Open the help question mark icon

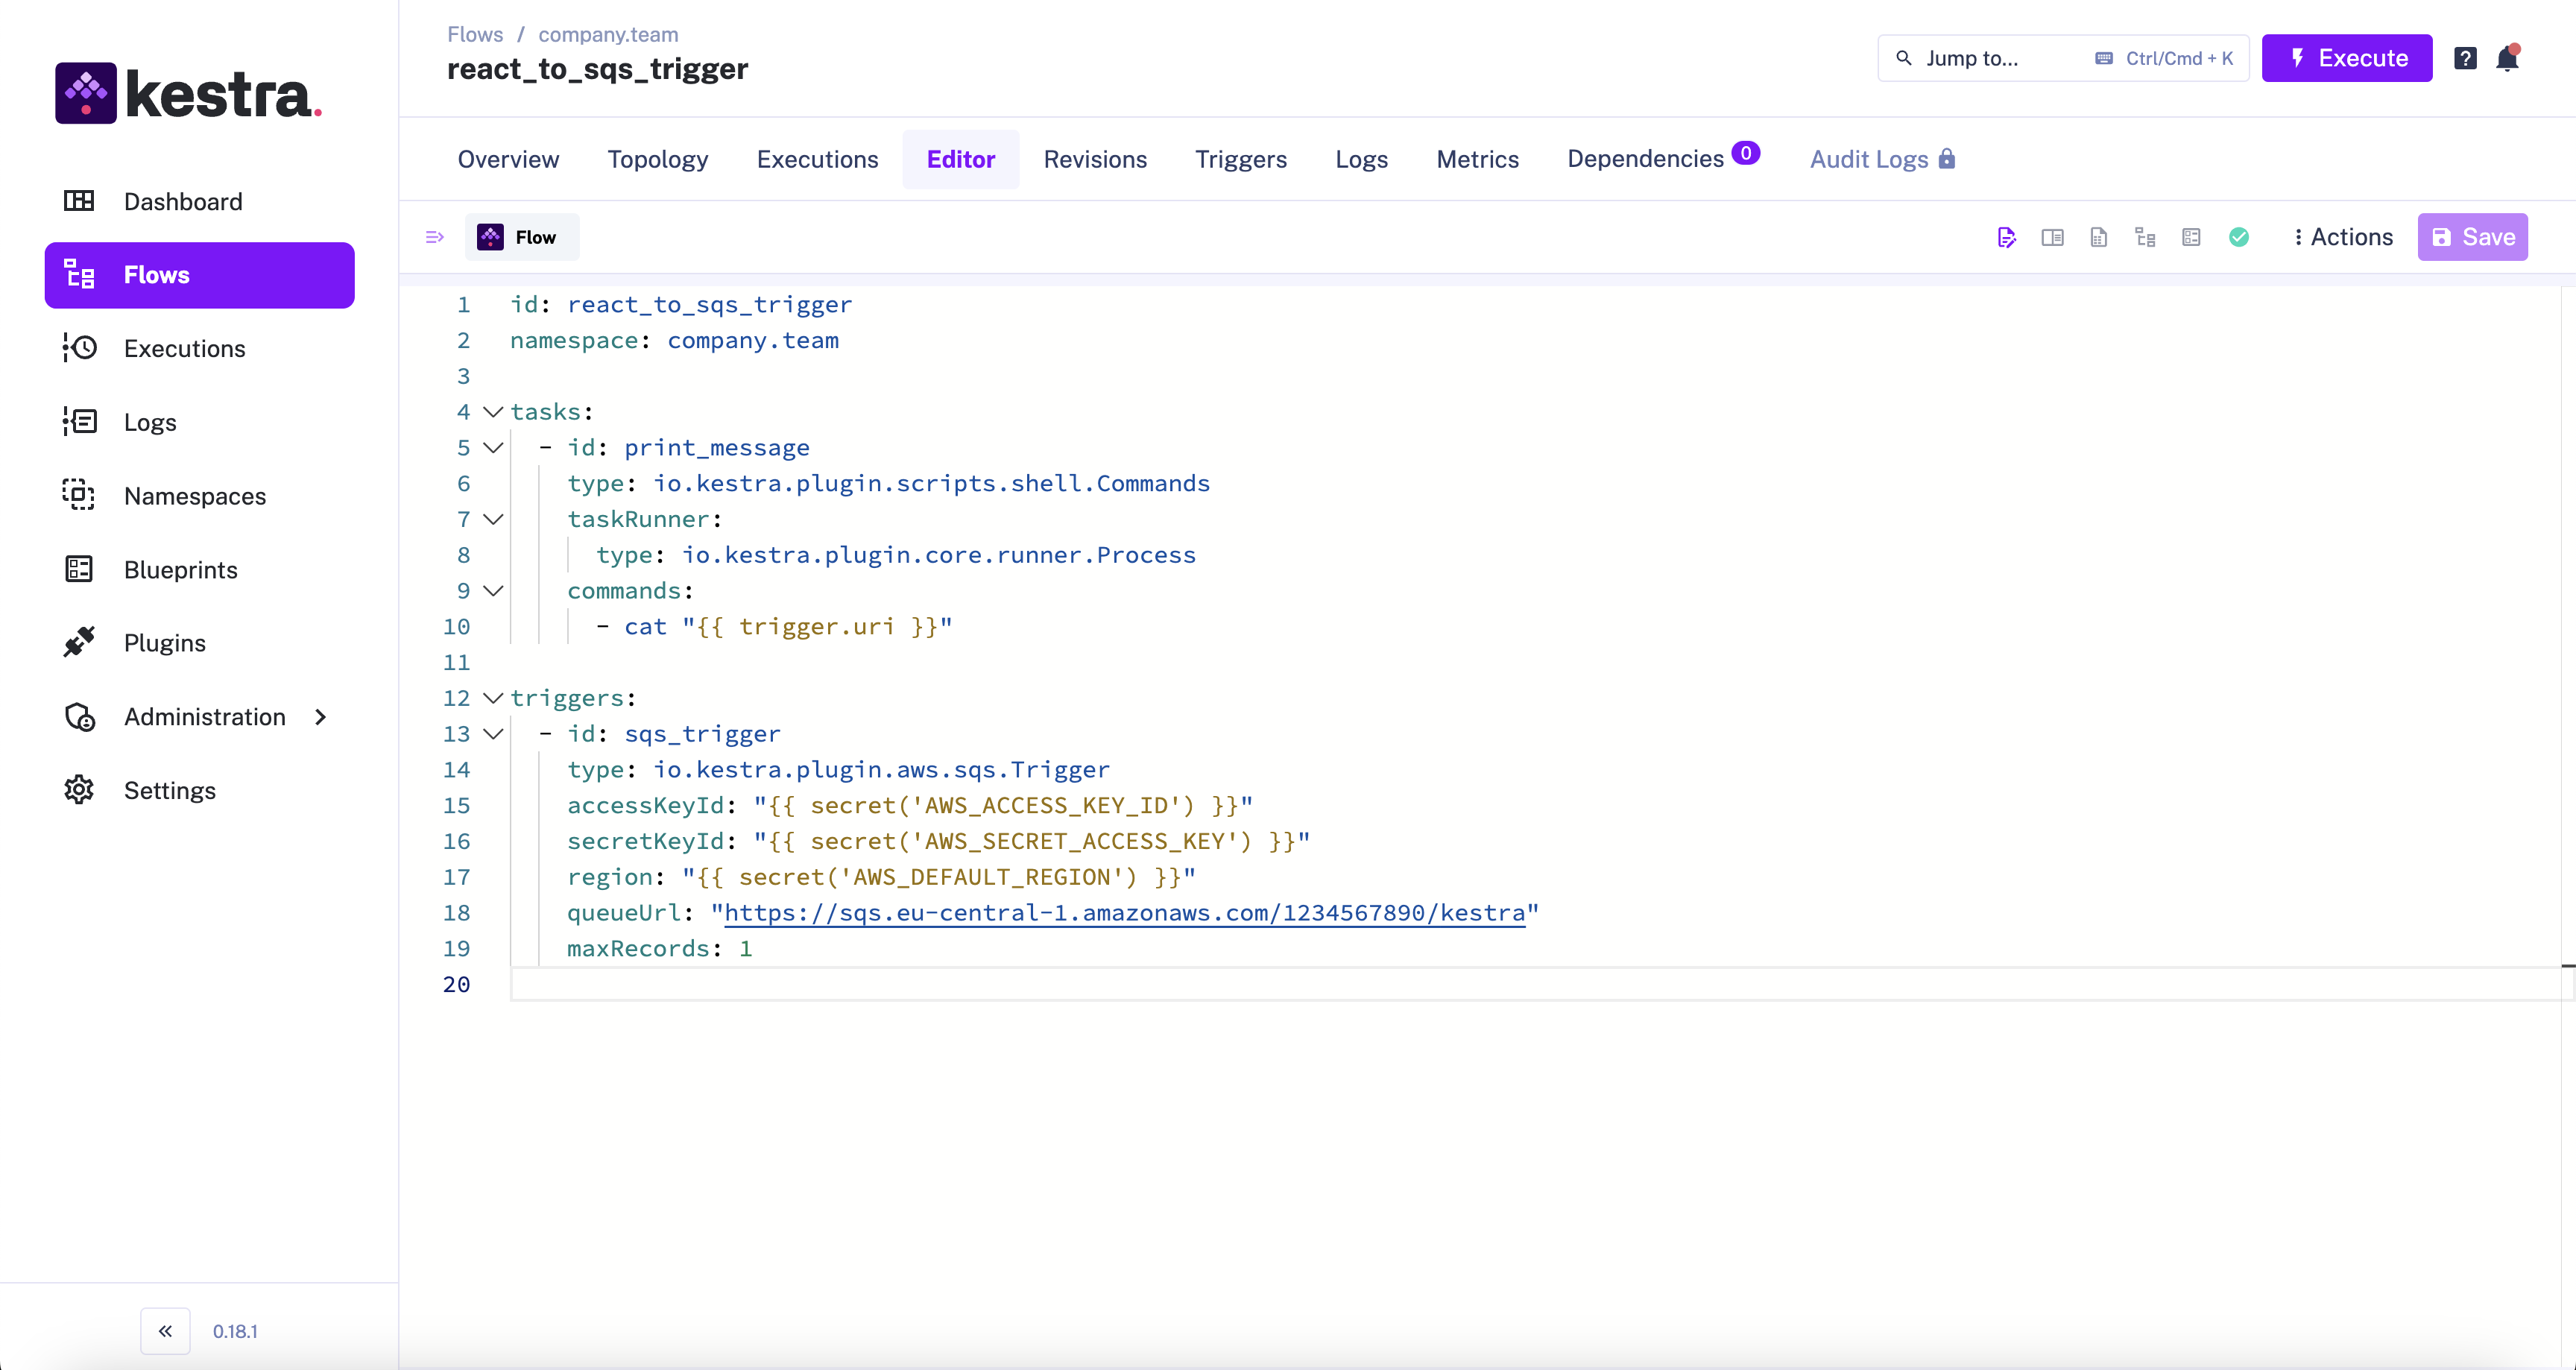[2465, 59]
